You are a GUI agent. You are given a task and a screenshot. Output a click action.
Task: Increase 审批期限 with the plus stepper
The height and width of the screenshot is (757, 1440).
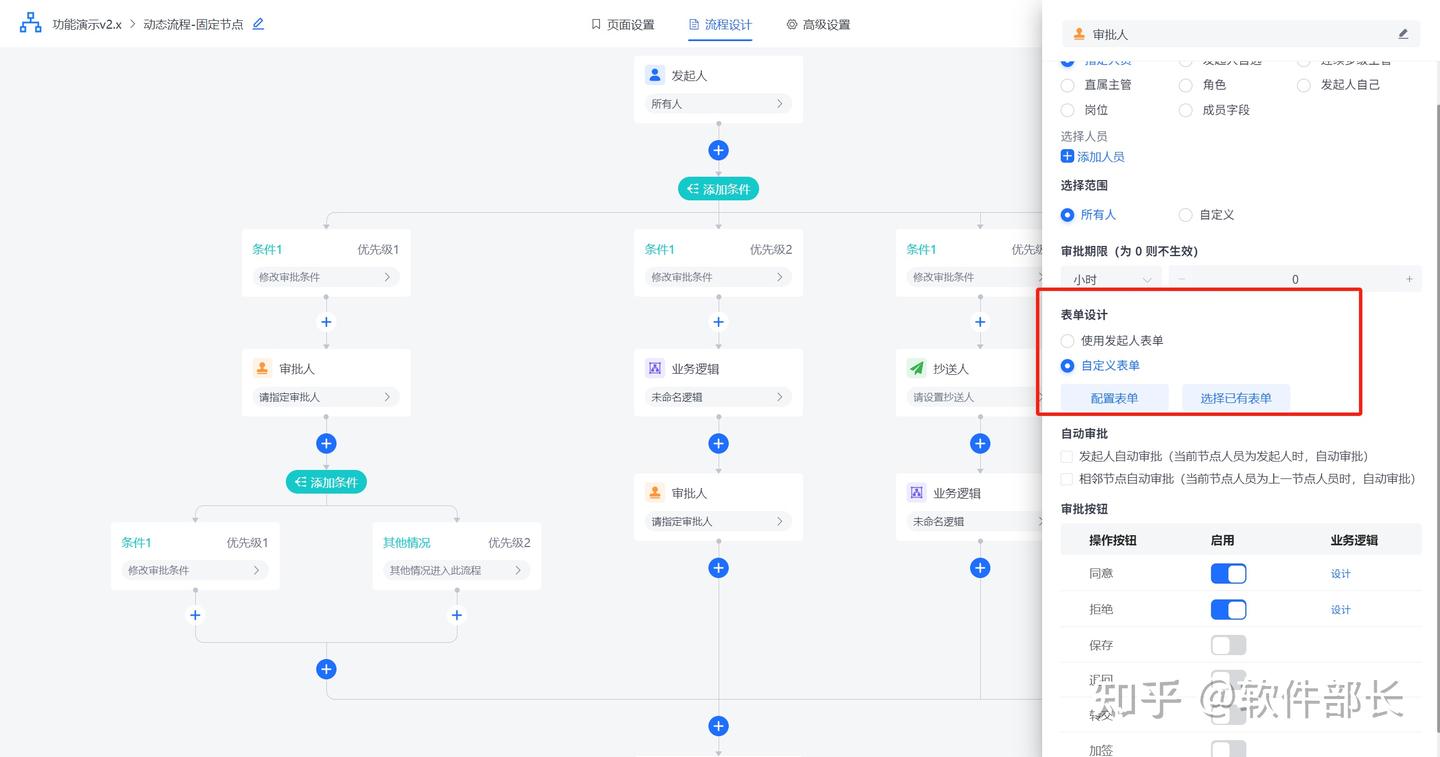1409,279
